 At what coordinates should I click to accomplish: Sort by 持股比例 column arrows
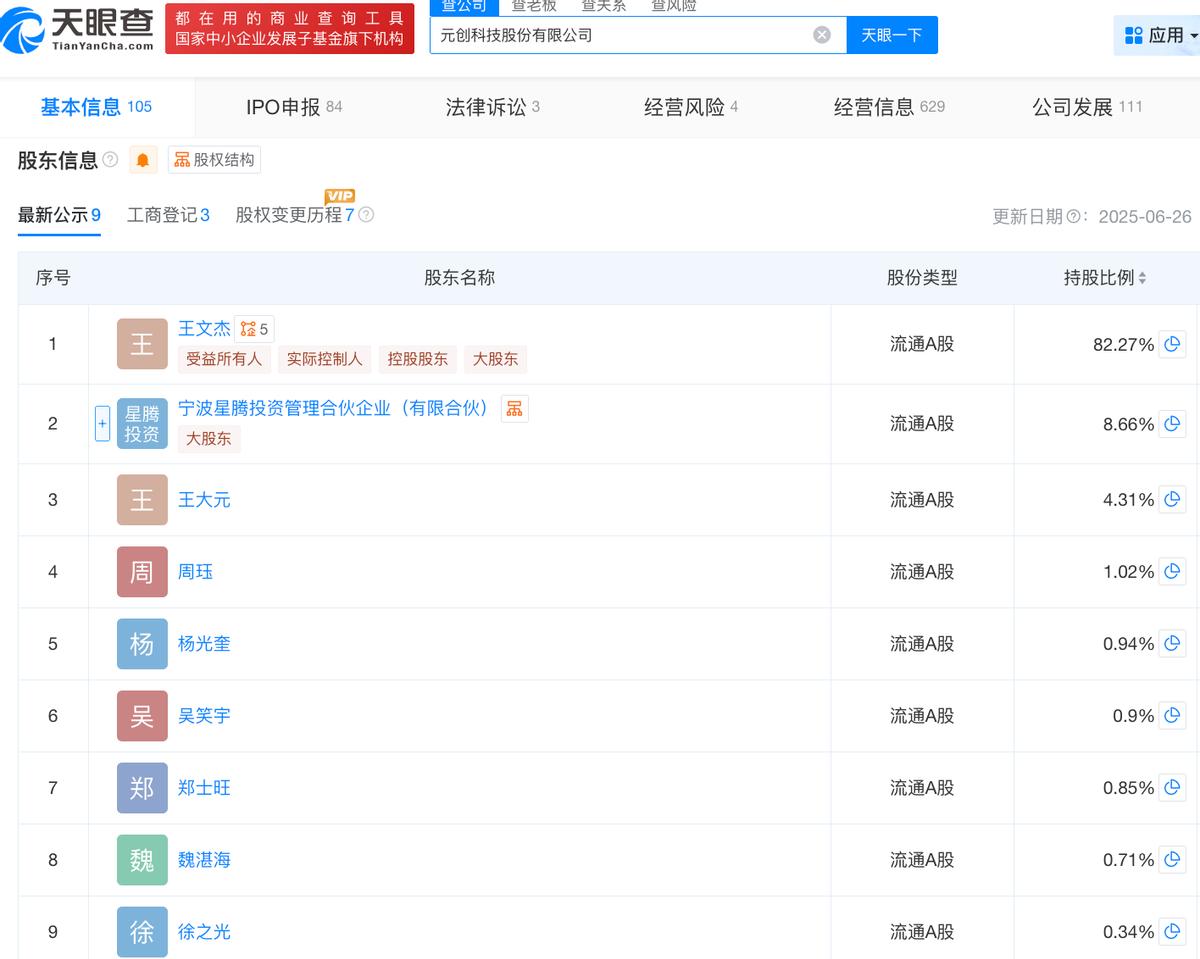click(1142, 278)
